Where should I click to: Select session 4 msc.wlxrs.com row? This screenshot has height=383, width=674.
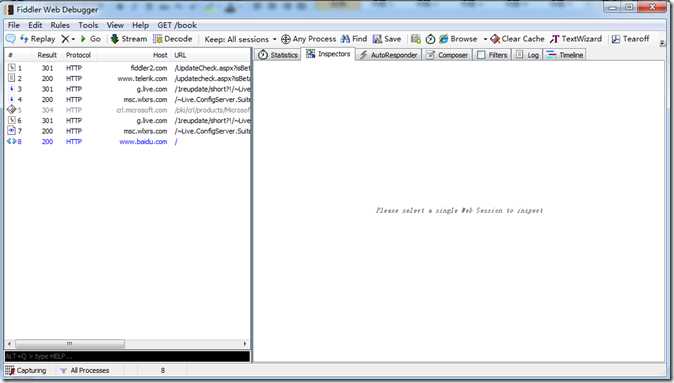(x=128, y=99)
